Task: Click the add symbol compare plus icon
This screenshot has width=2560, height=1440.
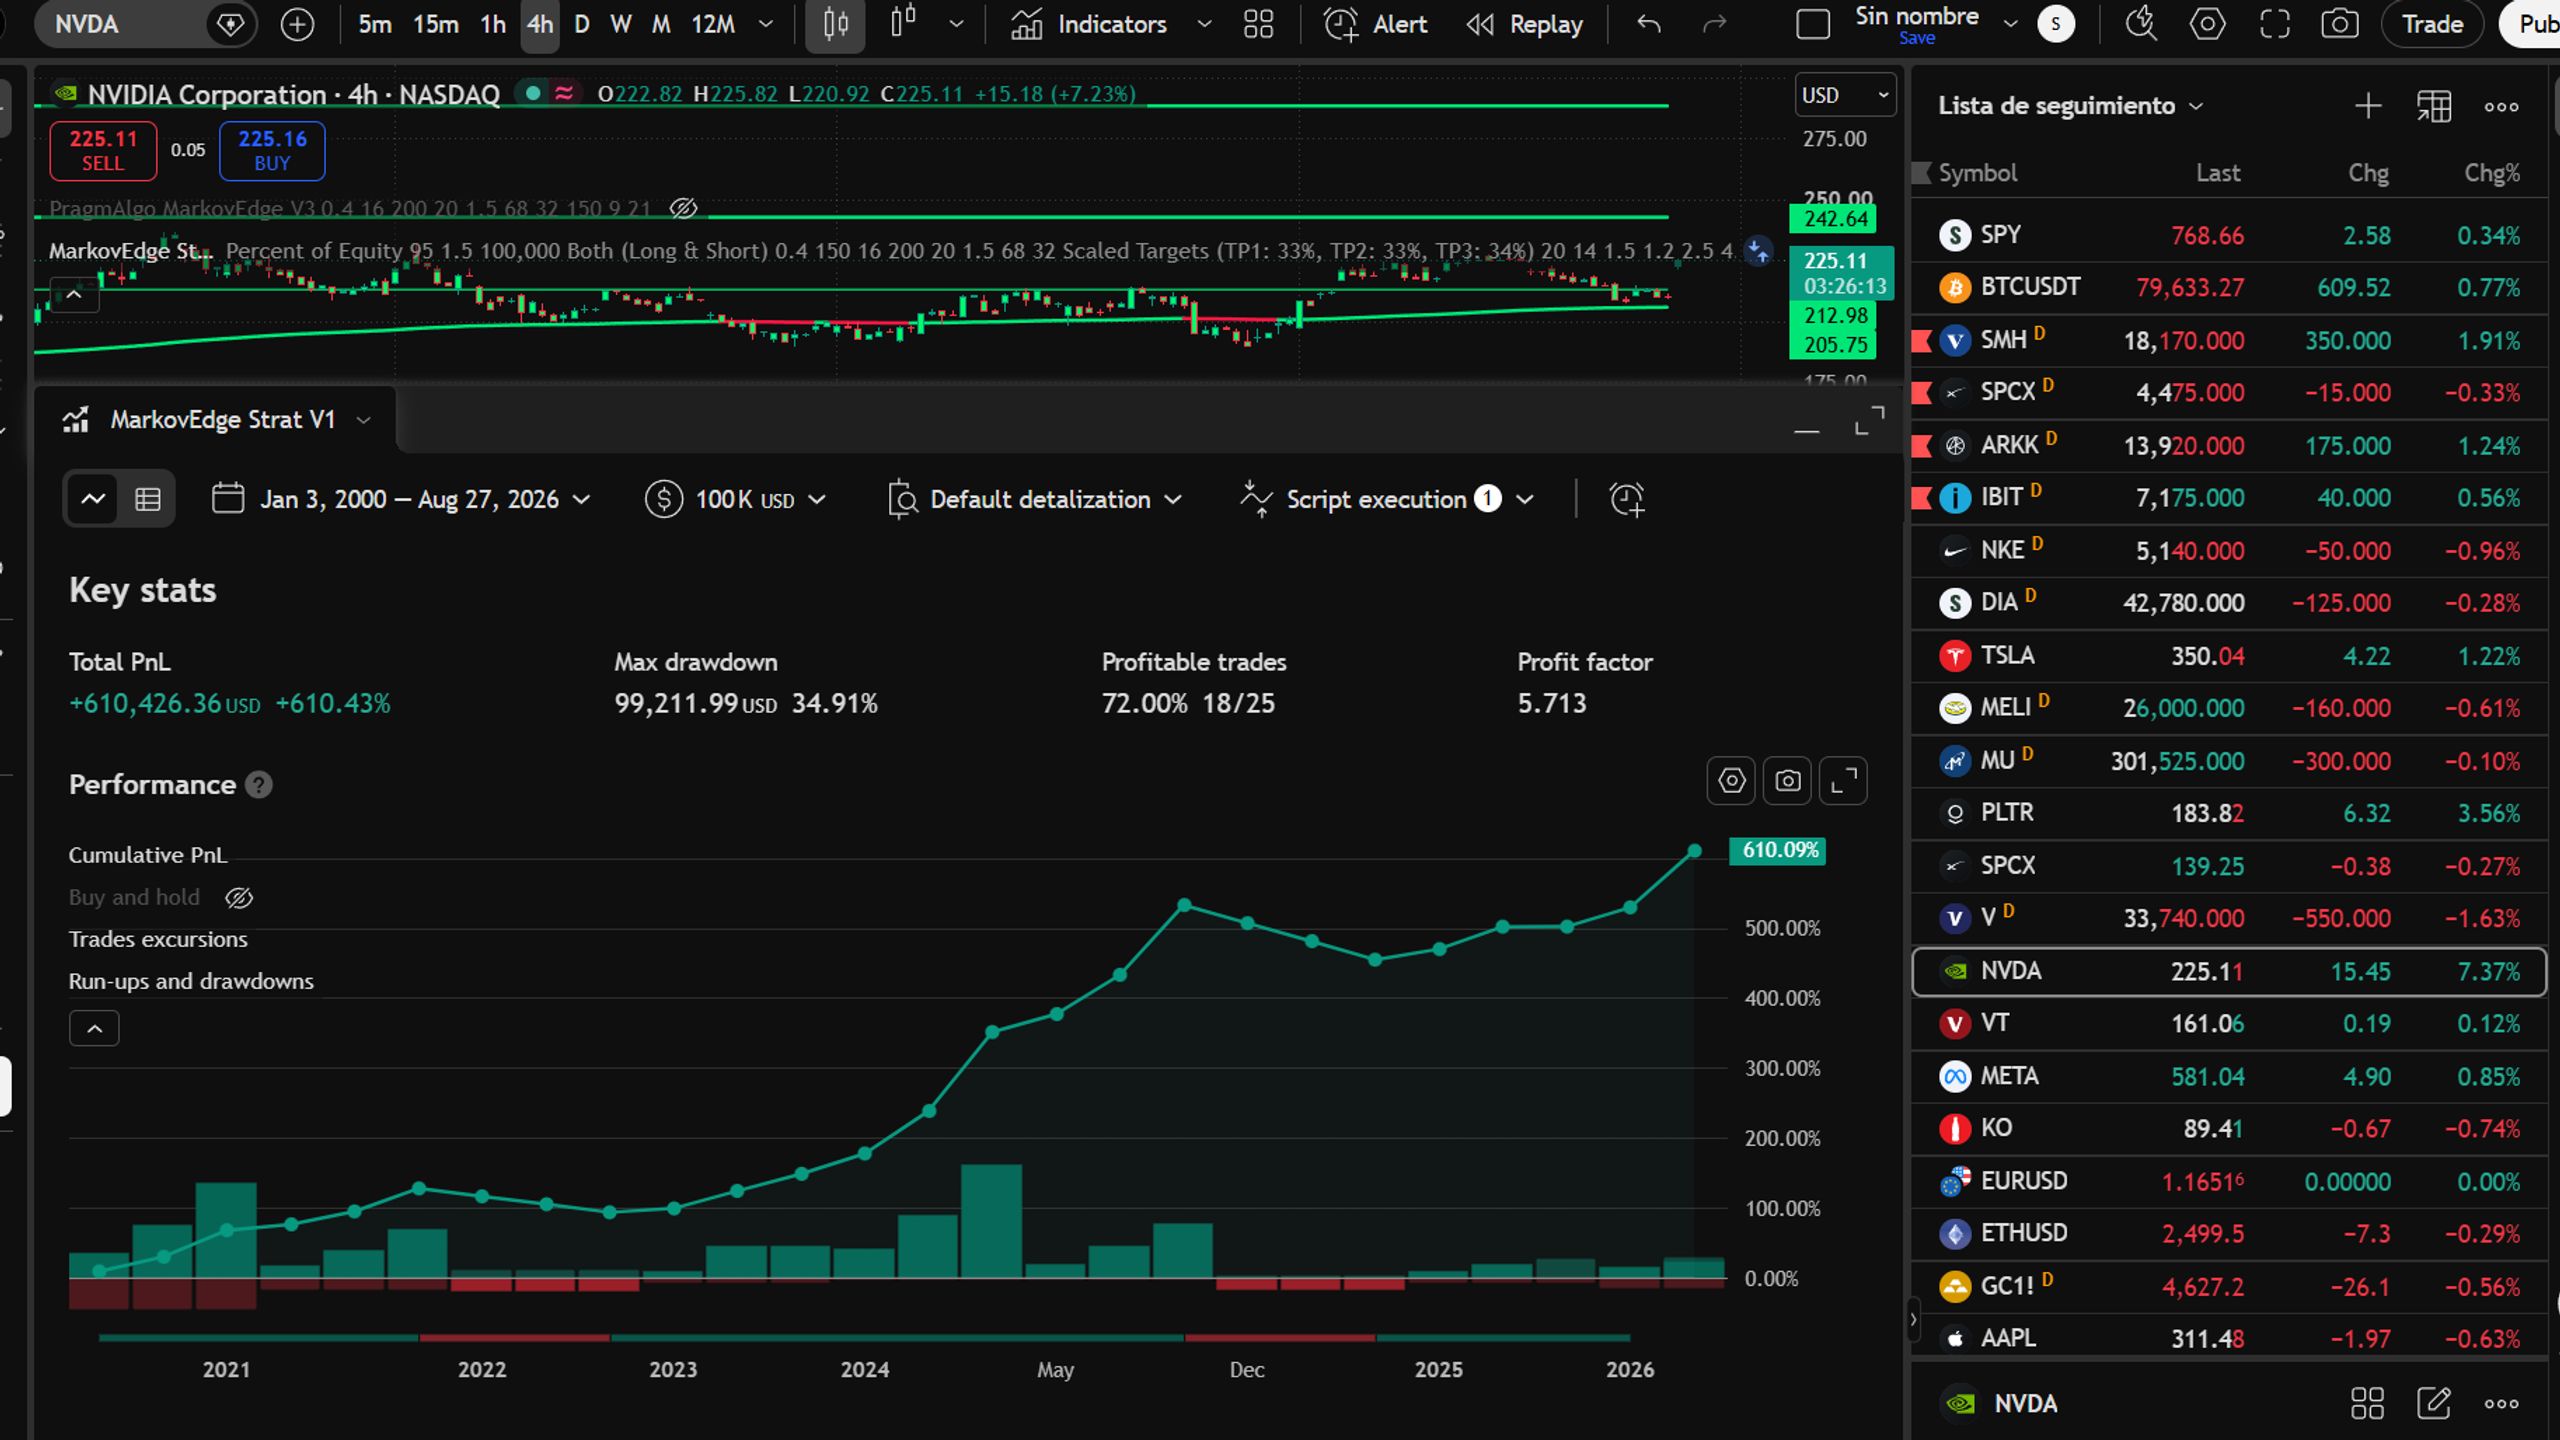Action: (297, 24)
